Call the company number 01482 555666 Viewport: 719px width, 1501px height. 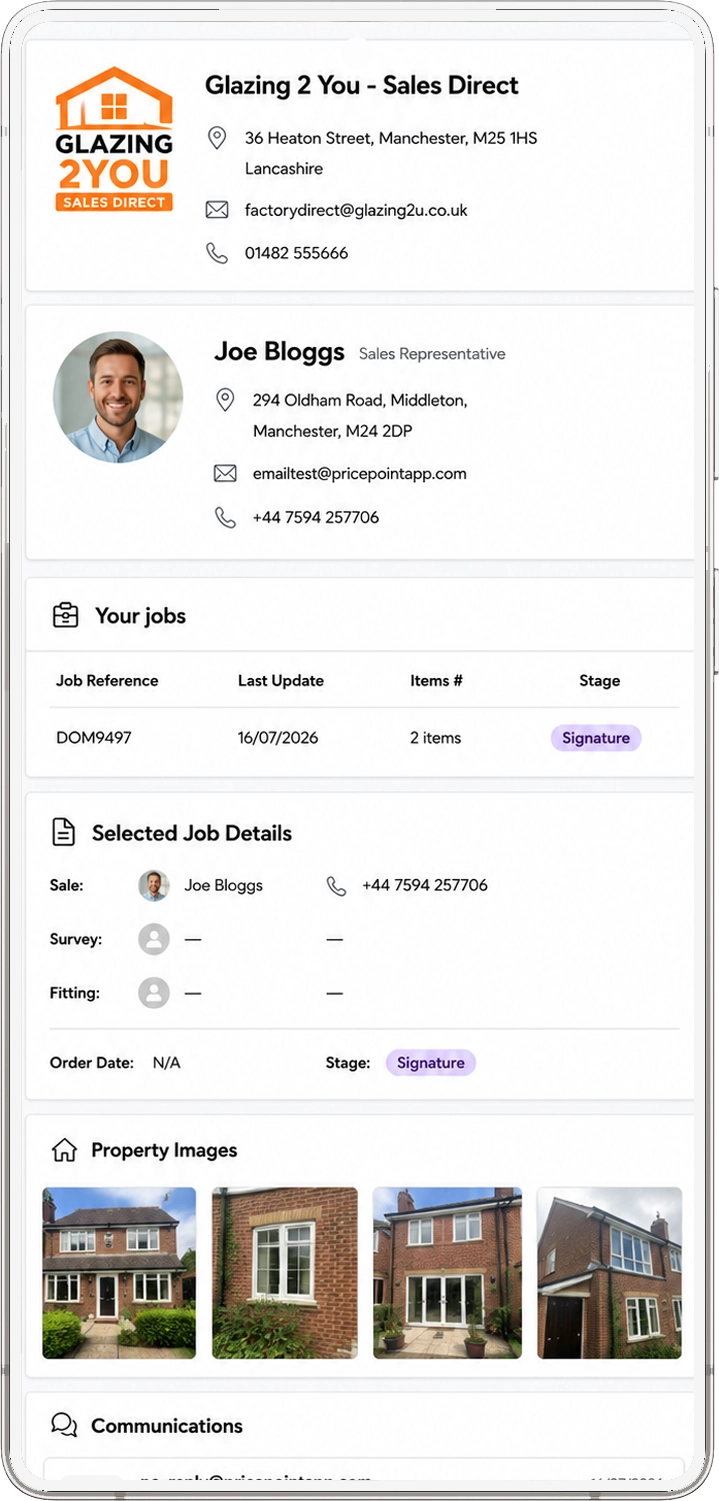click(x=297, y=253)
